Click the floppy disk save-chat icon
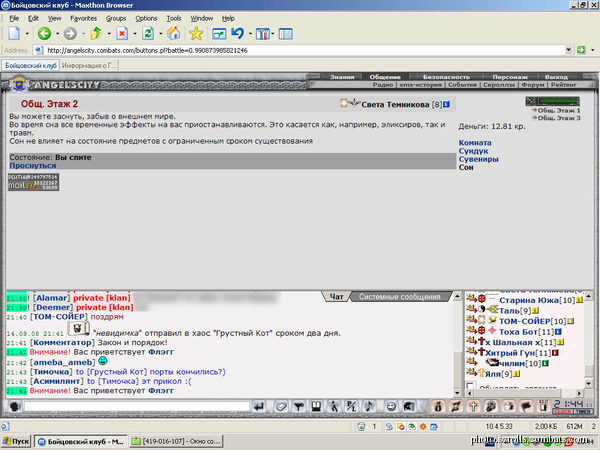The image size is (600, 450). tap(316, 406)
